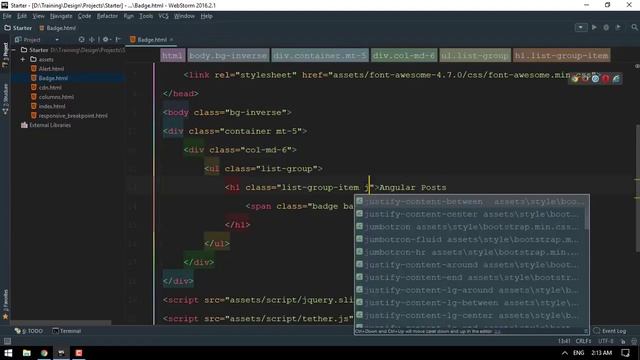Click the Run button in the toolbar
Viewport: 640px width, 360px height.
pyautogui.click(x=594, y=27)
